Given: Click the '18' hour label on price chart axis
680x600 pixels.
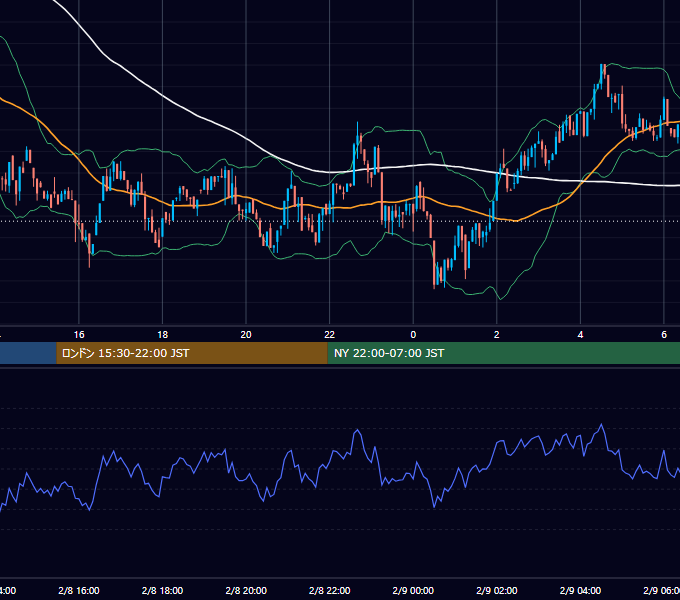Looking at the screenshot, I should click(x=163, y=335).
